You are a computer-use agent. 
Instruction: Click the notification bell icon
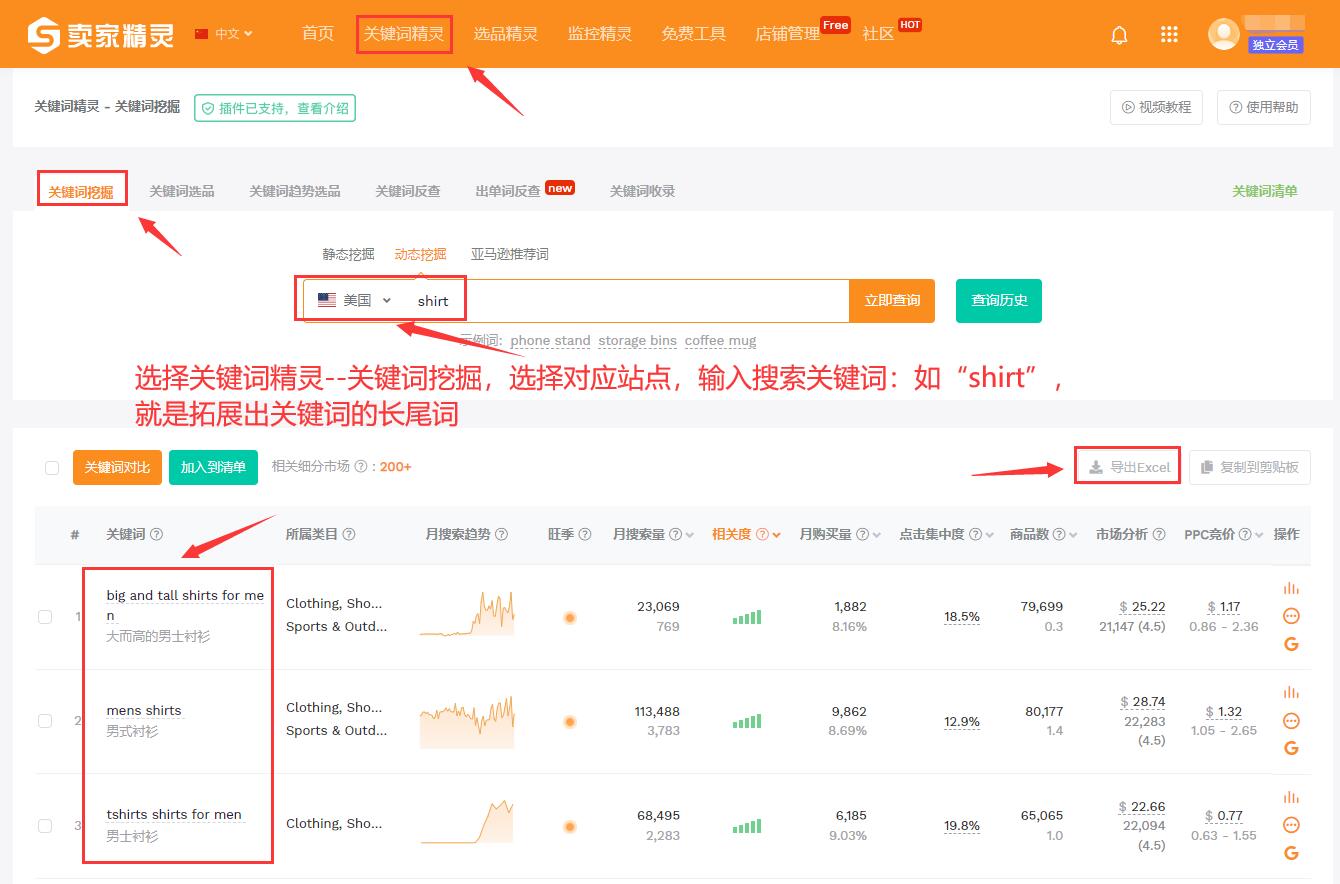point(1119,33)
